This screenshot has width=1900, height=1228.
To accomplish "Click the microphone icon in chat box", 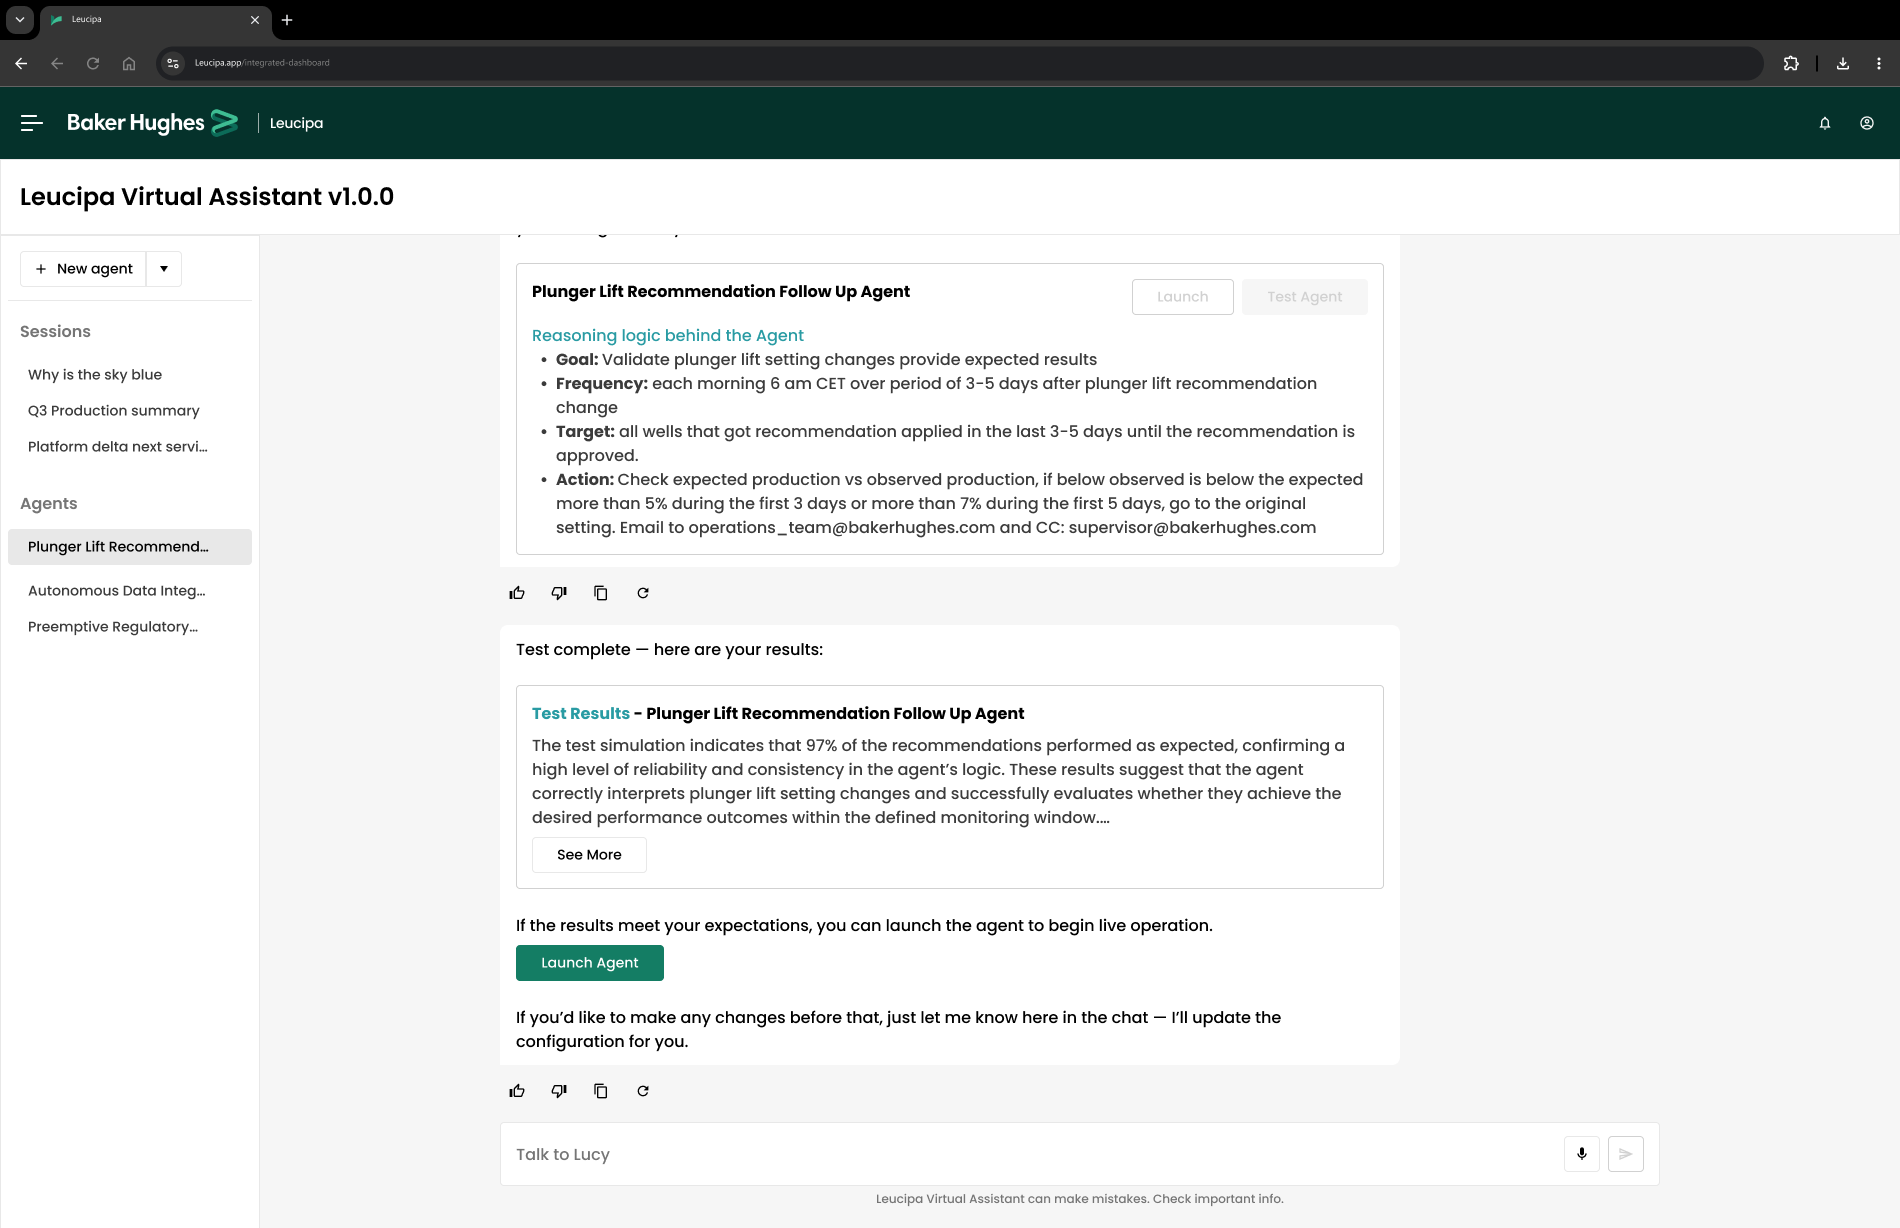I will pyautogui.click(x=1582, y=1154).
